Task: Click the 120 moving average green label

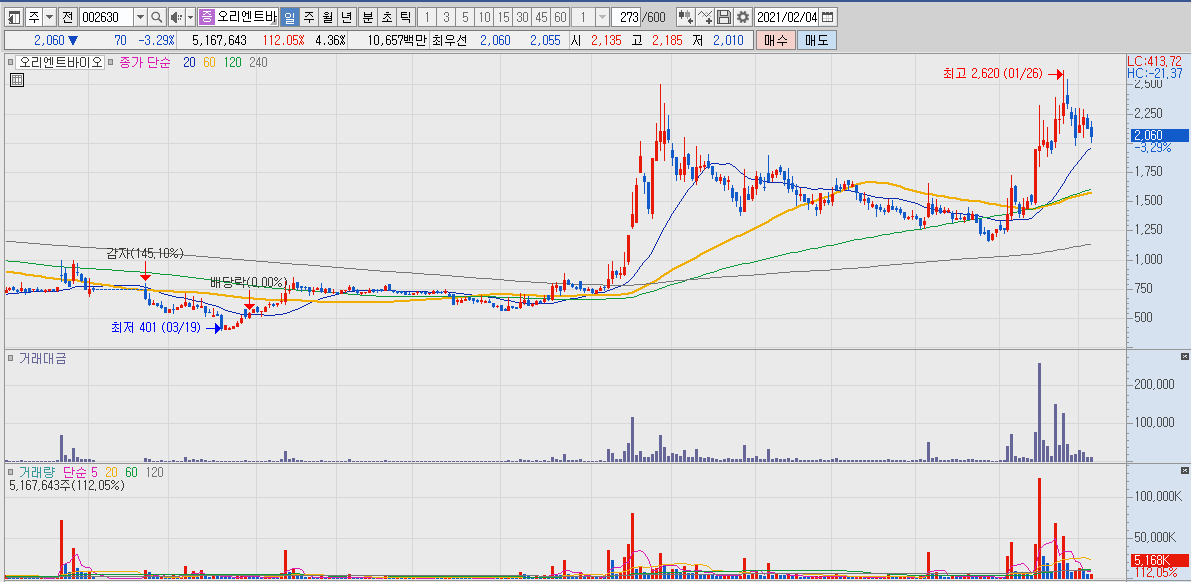Action: [x=232, y=62]
